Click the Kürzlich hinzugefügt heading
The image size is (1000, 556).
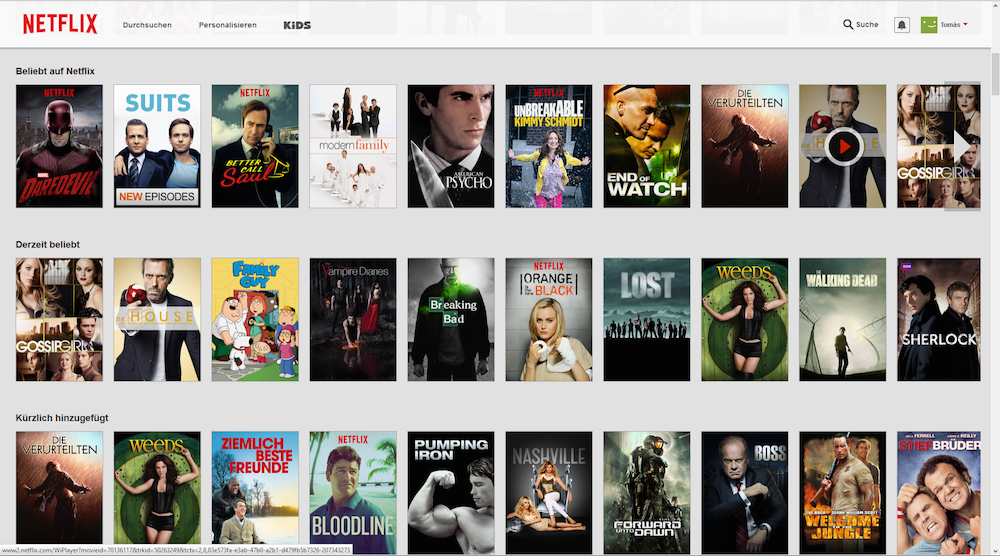(x=62, y=418)
